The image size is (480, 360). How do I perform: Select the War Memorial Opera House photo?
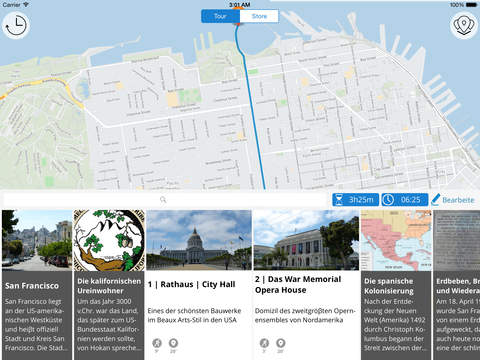[306, 240]
